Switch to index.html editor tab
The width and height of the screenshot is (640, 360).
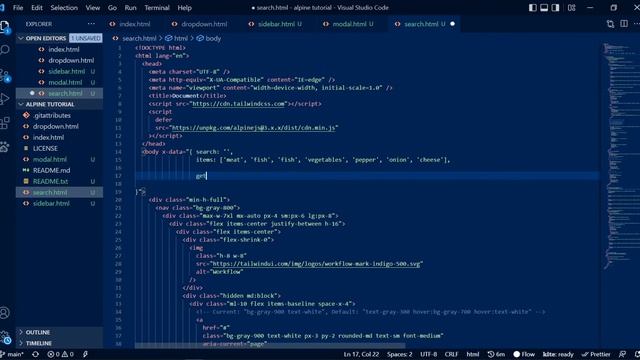tap(135, 24)
